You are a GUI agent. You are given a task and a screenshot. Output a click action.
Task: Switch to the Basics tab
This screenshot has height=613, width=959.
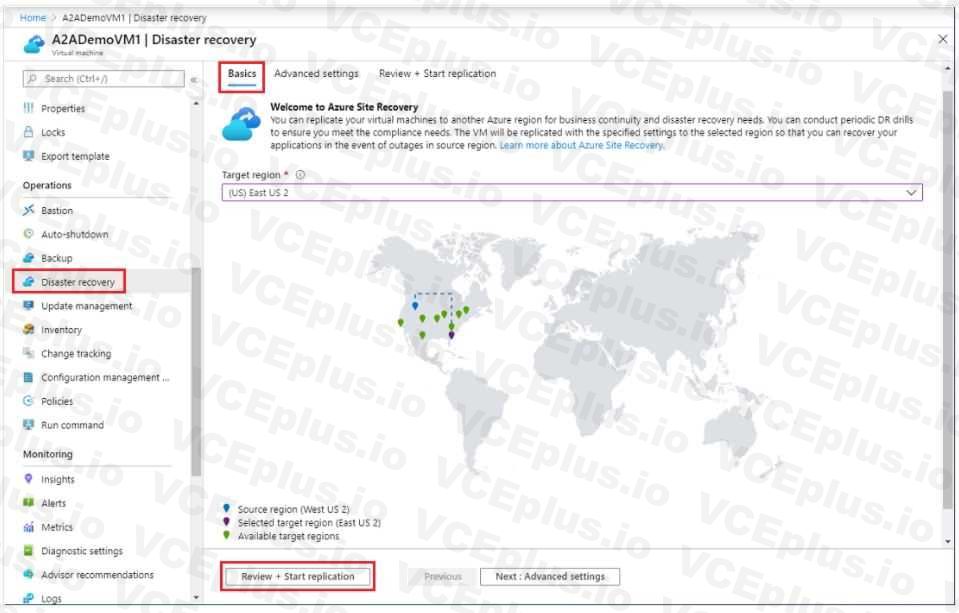242,73
